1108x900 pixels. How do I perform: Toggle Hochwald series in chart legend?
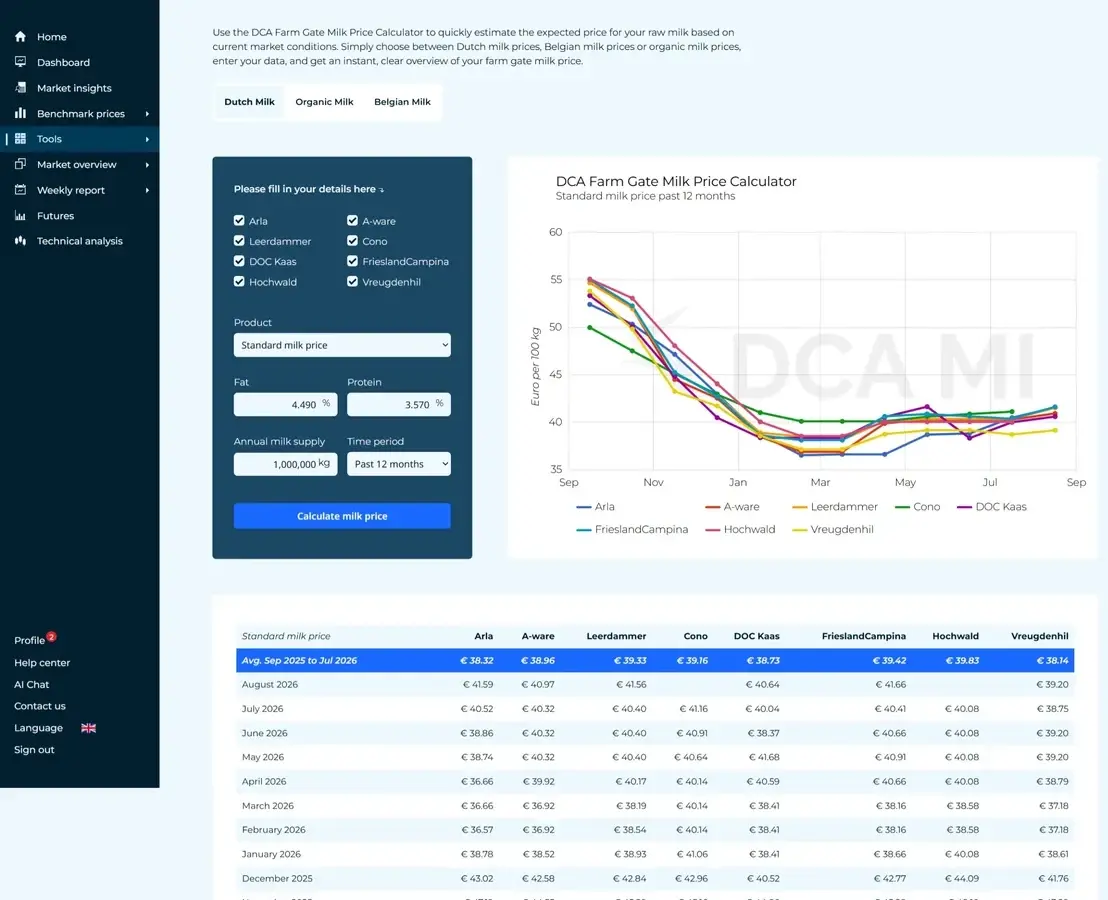(740, 529)
